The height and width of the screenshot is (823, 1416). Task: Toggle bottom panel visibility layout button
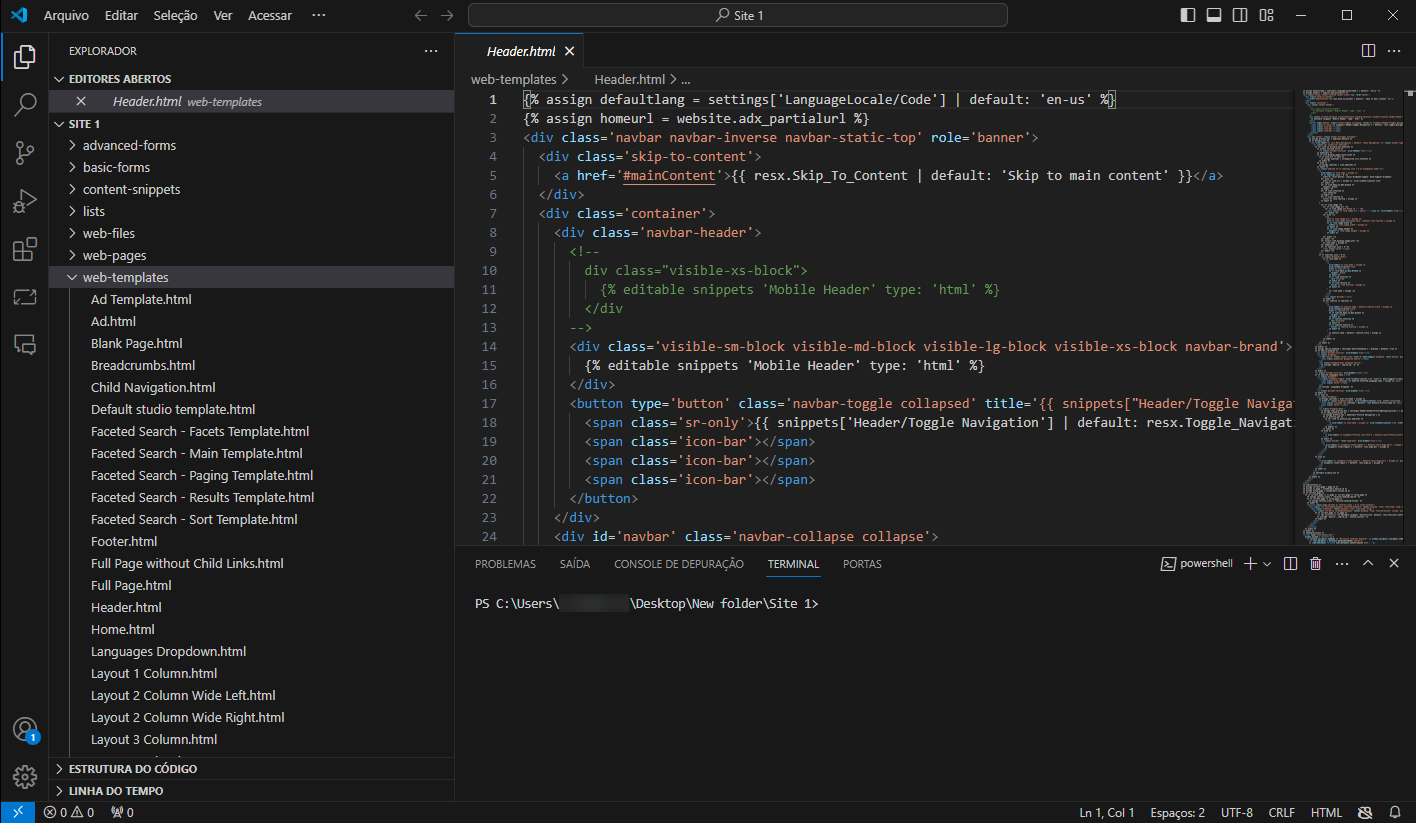pyautogui.click(x=1214, y=15)
